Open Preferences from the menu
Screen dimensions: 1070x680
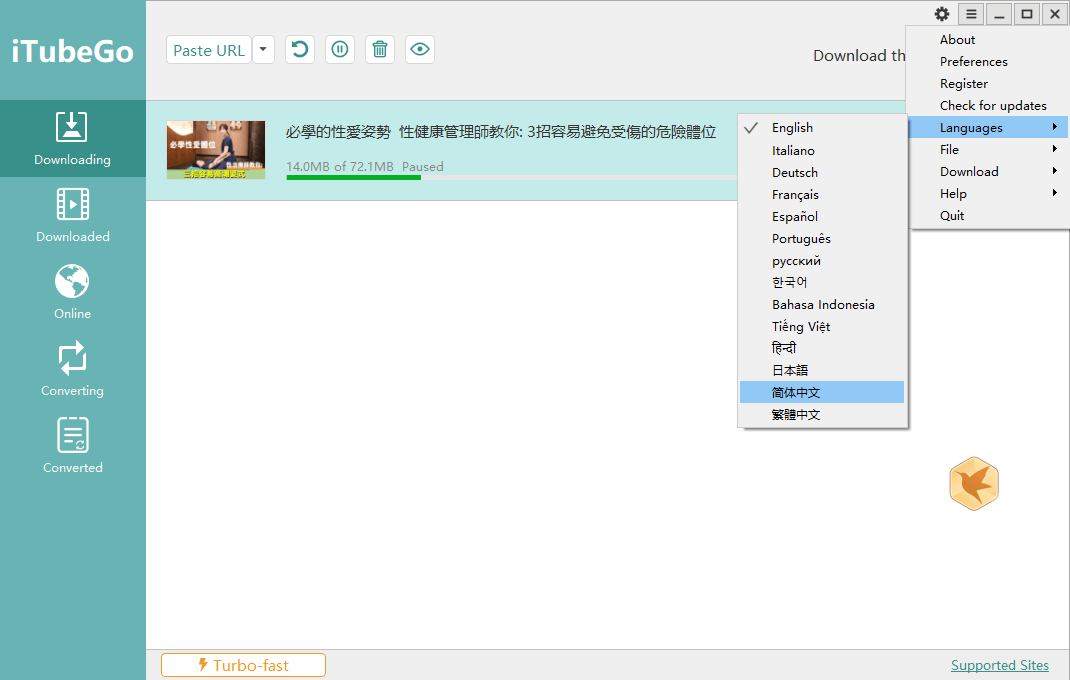point(987,61)
